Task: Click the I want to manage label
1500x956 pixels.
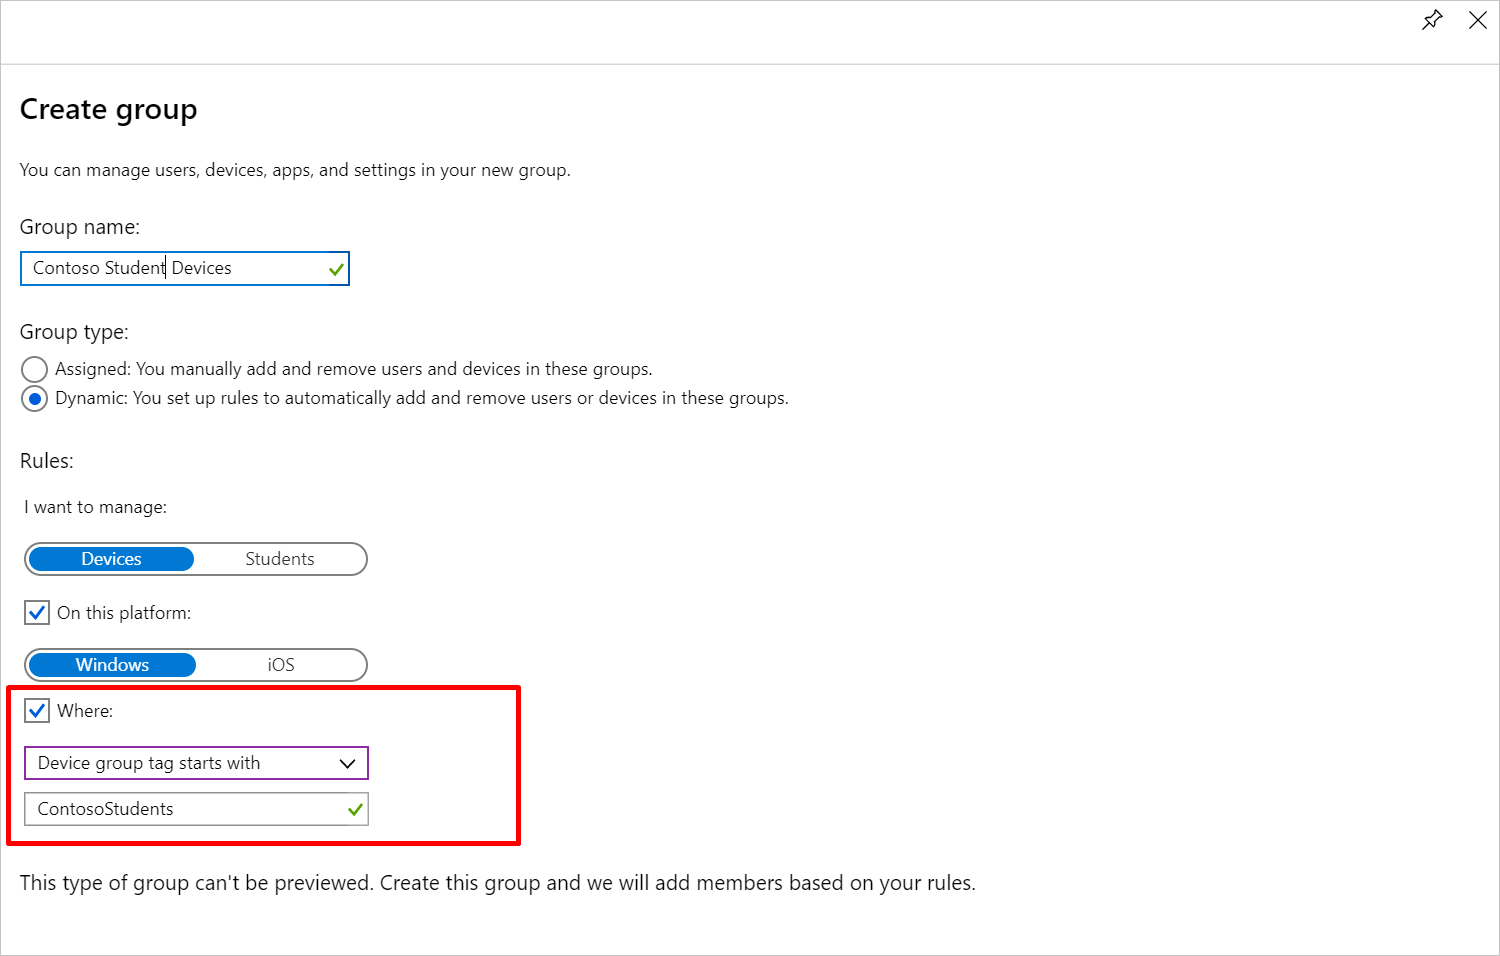Action: (x=96, y=507)
